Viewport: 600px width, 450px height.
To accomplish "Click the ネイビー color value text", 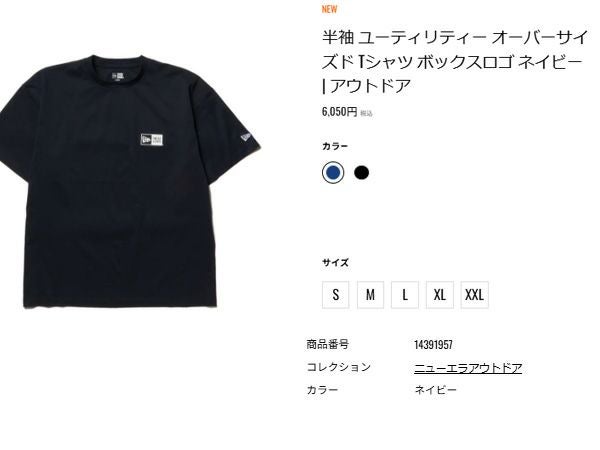I will pyautogui.click(x=435, y=390).
